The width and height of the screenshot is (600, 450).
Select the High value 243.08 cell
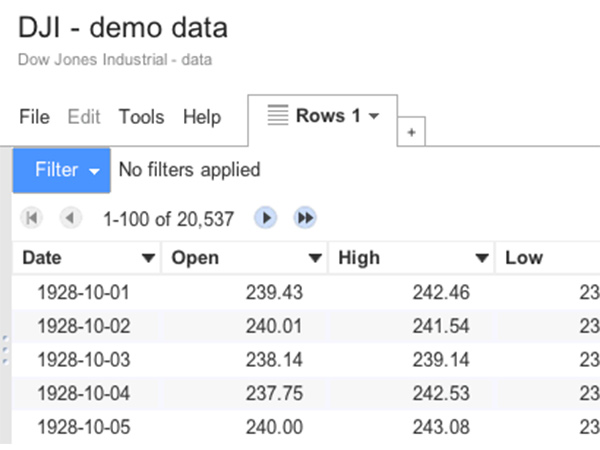439,427
